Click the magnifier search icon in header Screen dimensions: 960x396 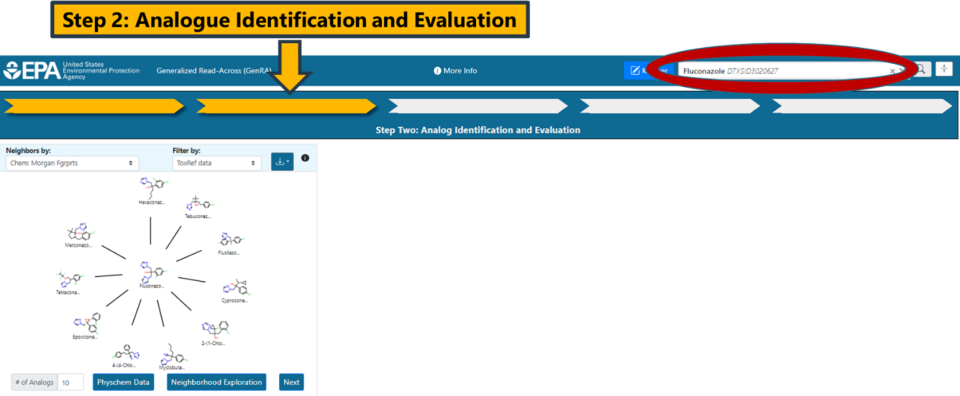point(922,69)
